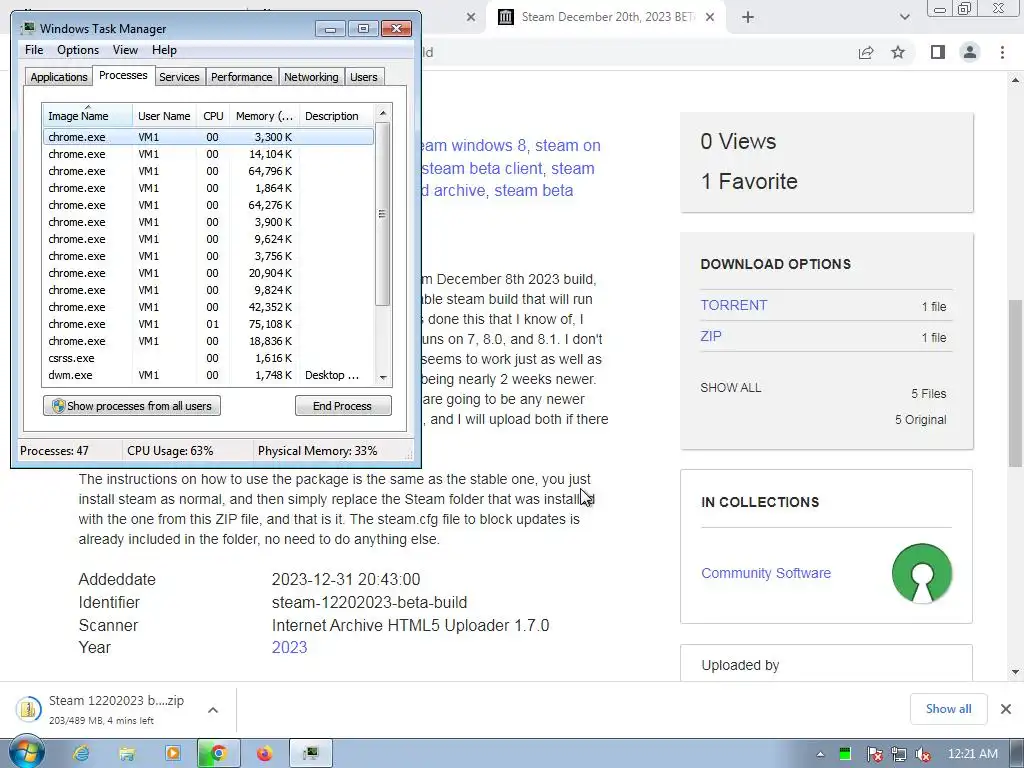Open the Windows Start menu orb
This screenshot has width=1024, height=768.
point(27,752)
